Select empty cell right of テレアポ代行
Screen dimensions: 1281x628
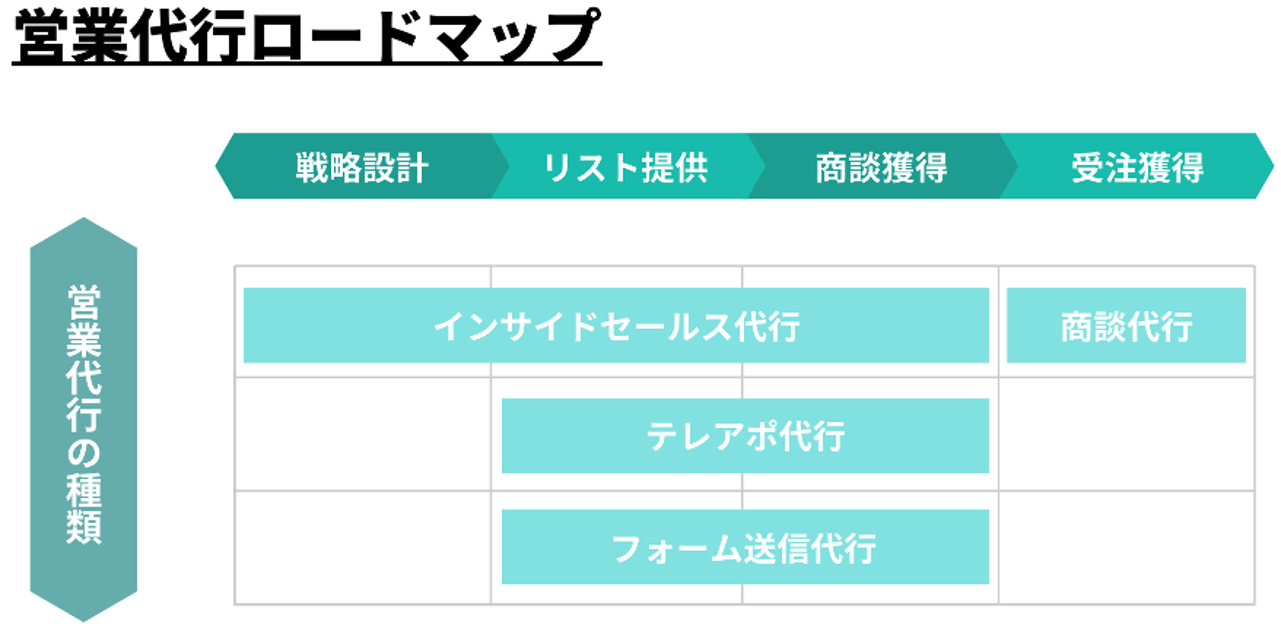(x=1126, y=434)
